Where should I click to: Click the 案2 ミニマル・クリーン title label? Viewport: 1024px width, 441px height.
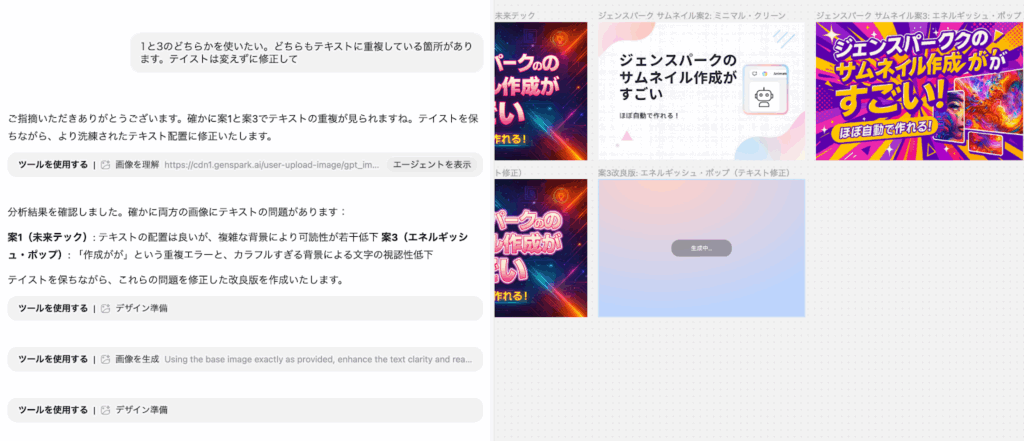pyautogui.click(x=691, y=15)
